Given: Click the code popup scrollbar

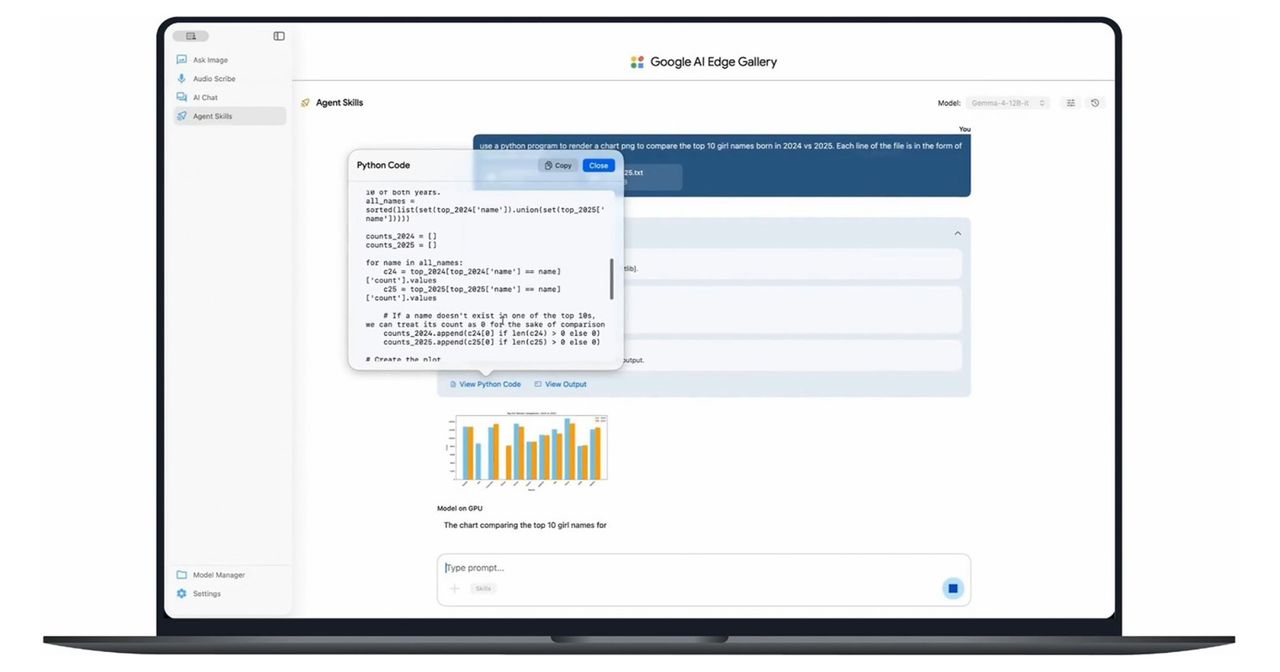Looking at the screenshot, I should [612, 279].
